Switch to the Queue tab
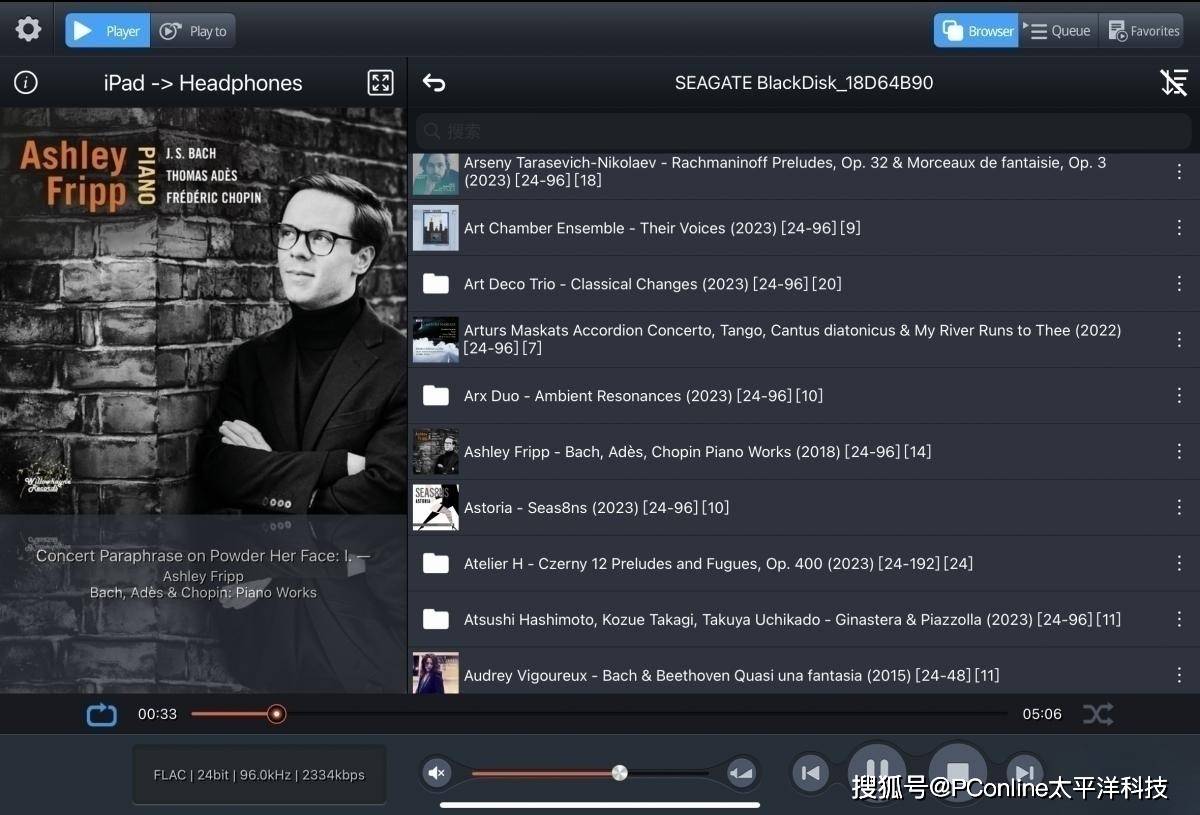Image resolution: width=1200 pixels, height=815 pixels. pos(1059,31)
